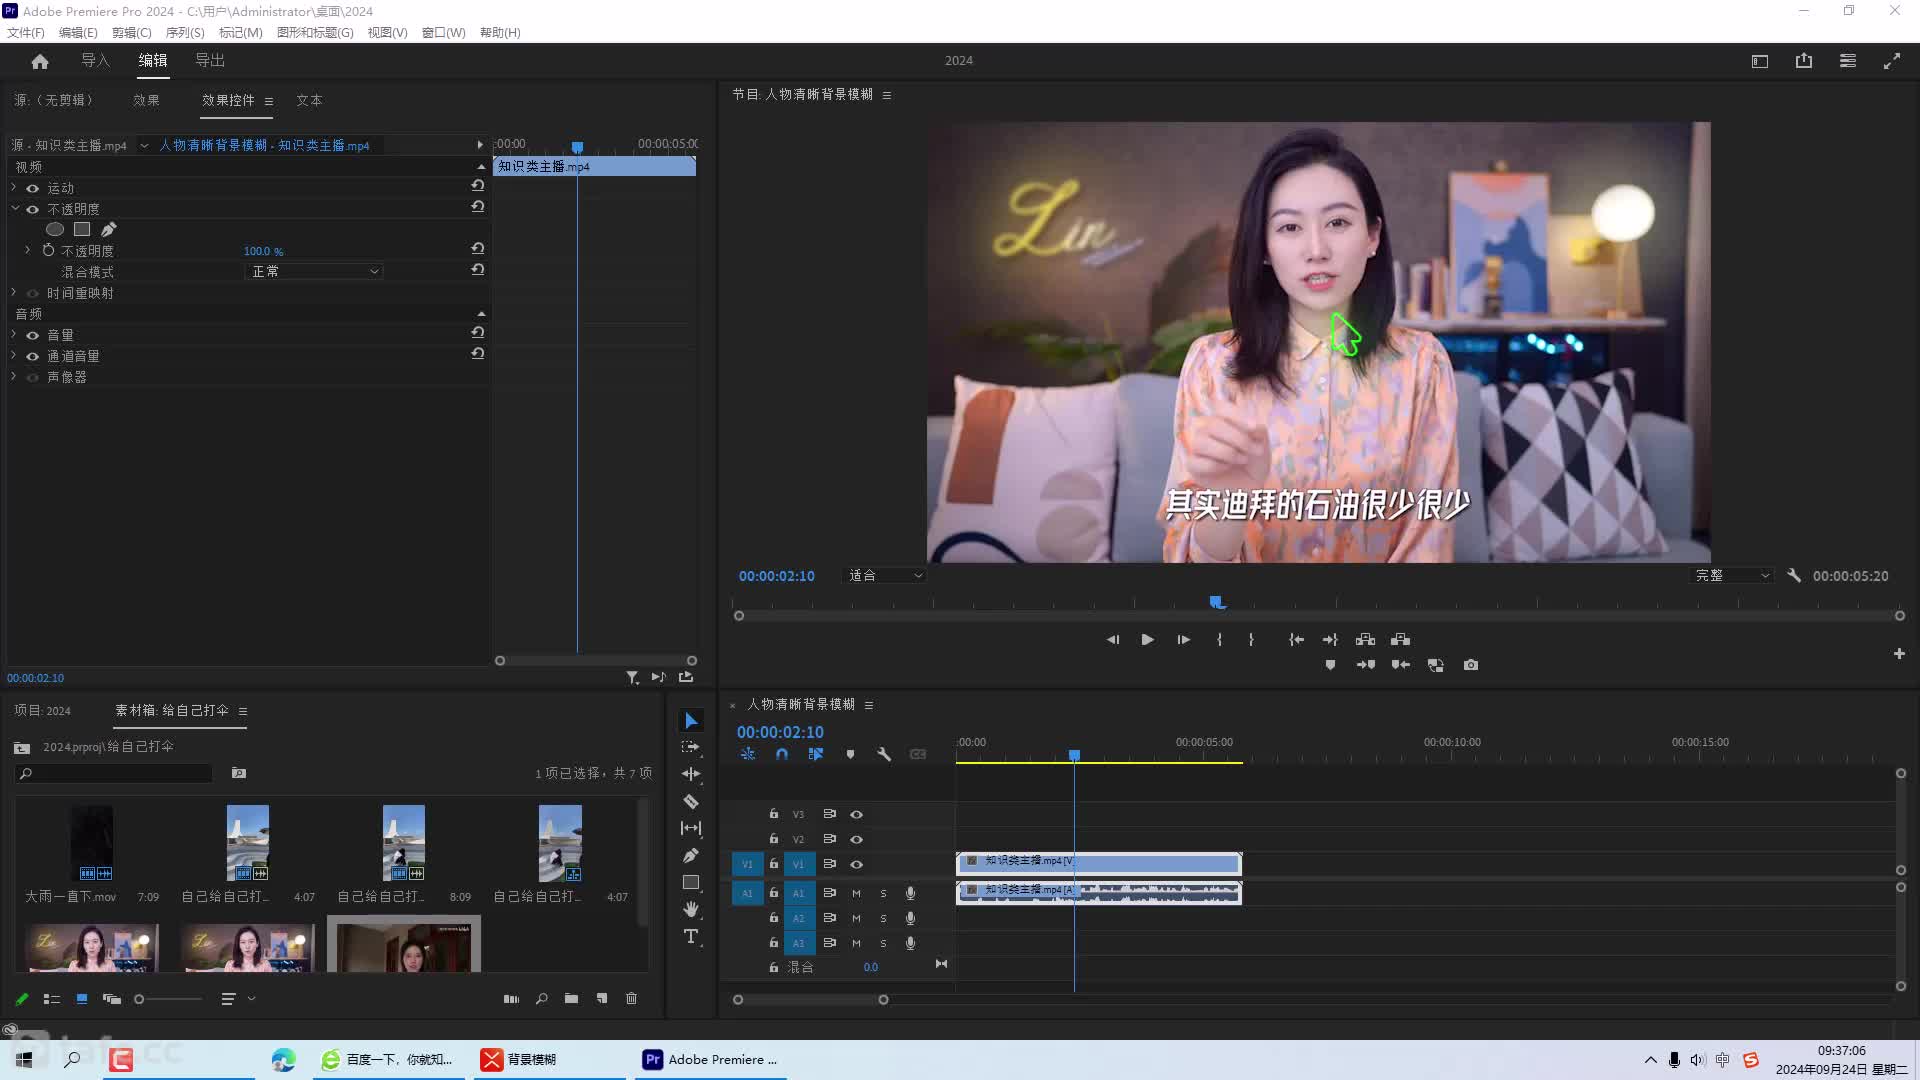This screenshot has height=1080, width=1920.
Task: Play the program monitor
Action: [x=1147, y=640]
